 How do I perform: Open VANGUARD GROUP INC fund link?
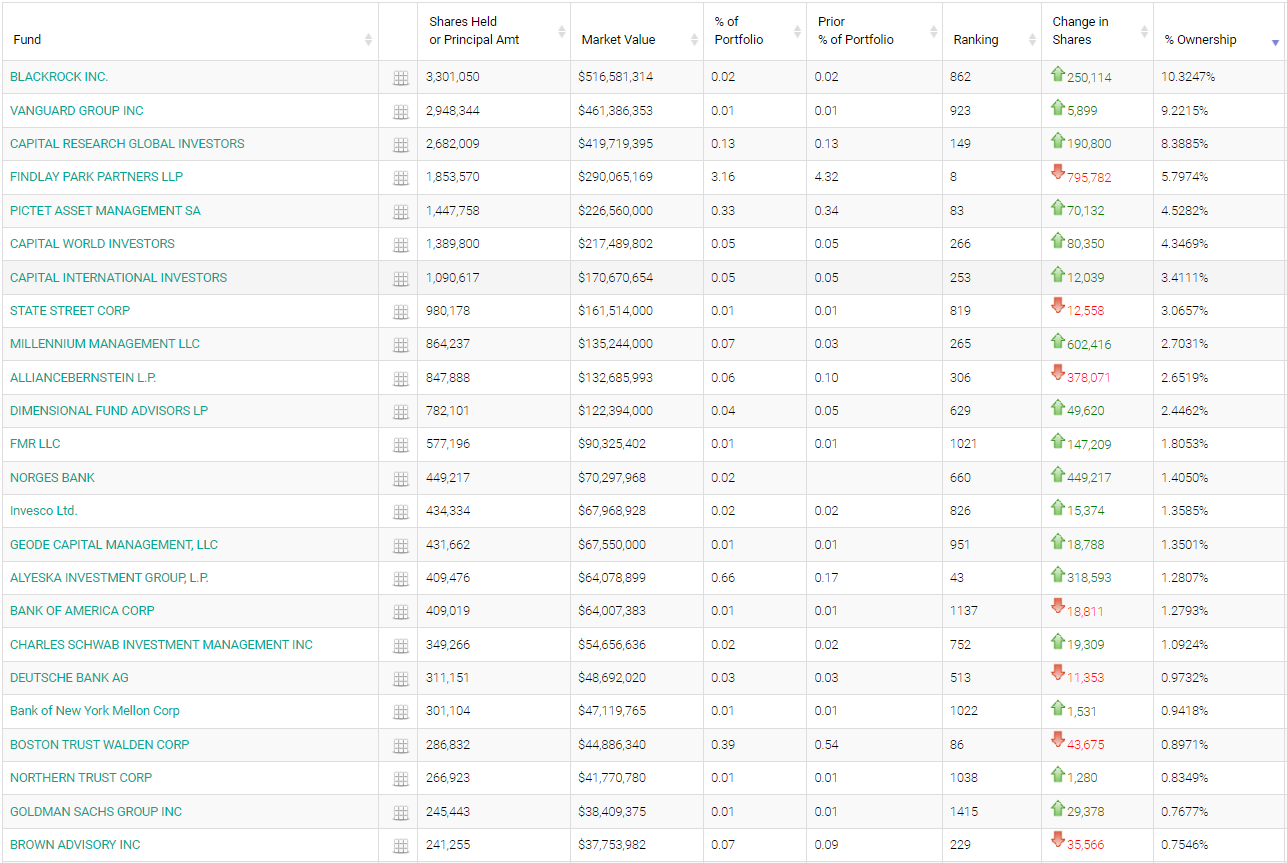[x=77, y=110]
